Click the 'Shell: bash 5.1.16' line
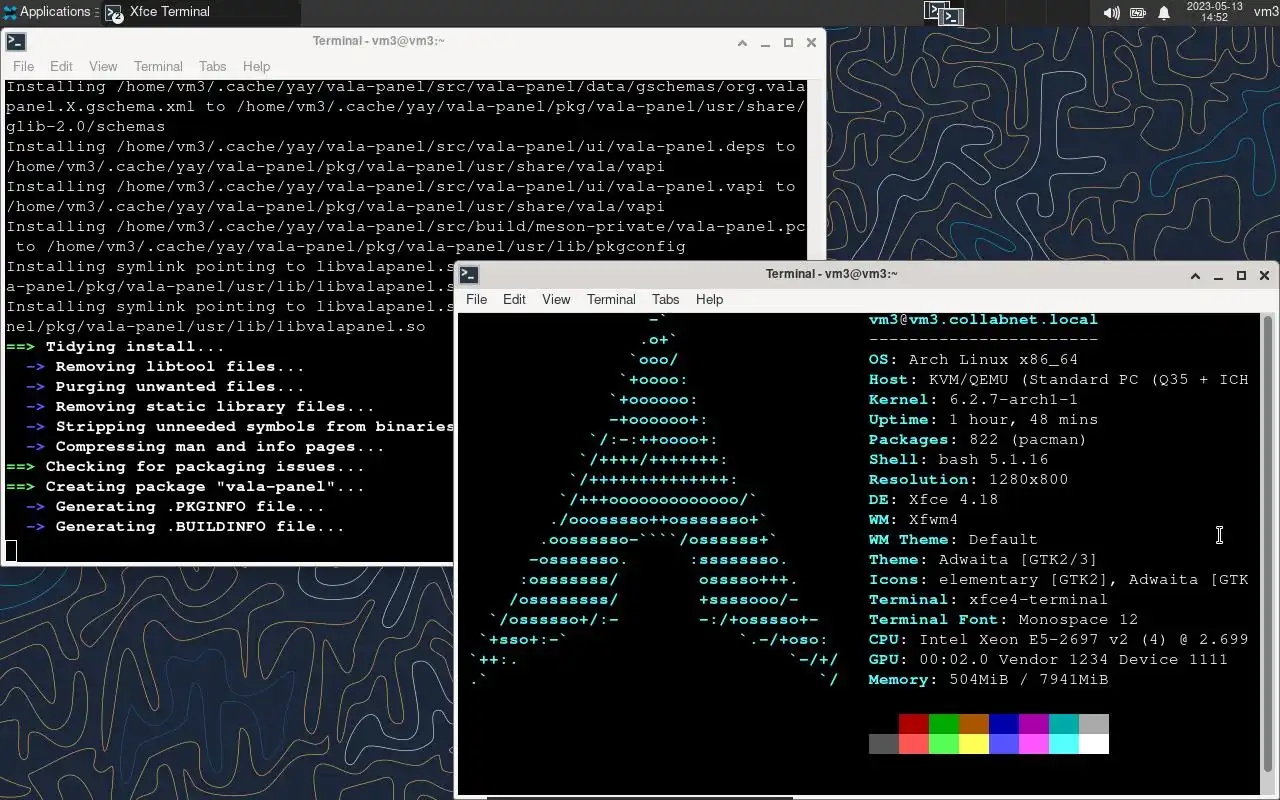 [x=958, y=460]
